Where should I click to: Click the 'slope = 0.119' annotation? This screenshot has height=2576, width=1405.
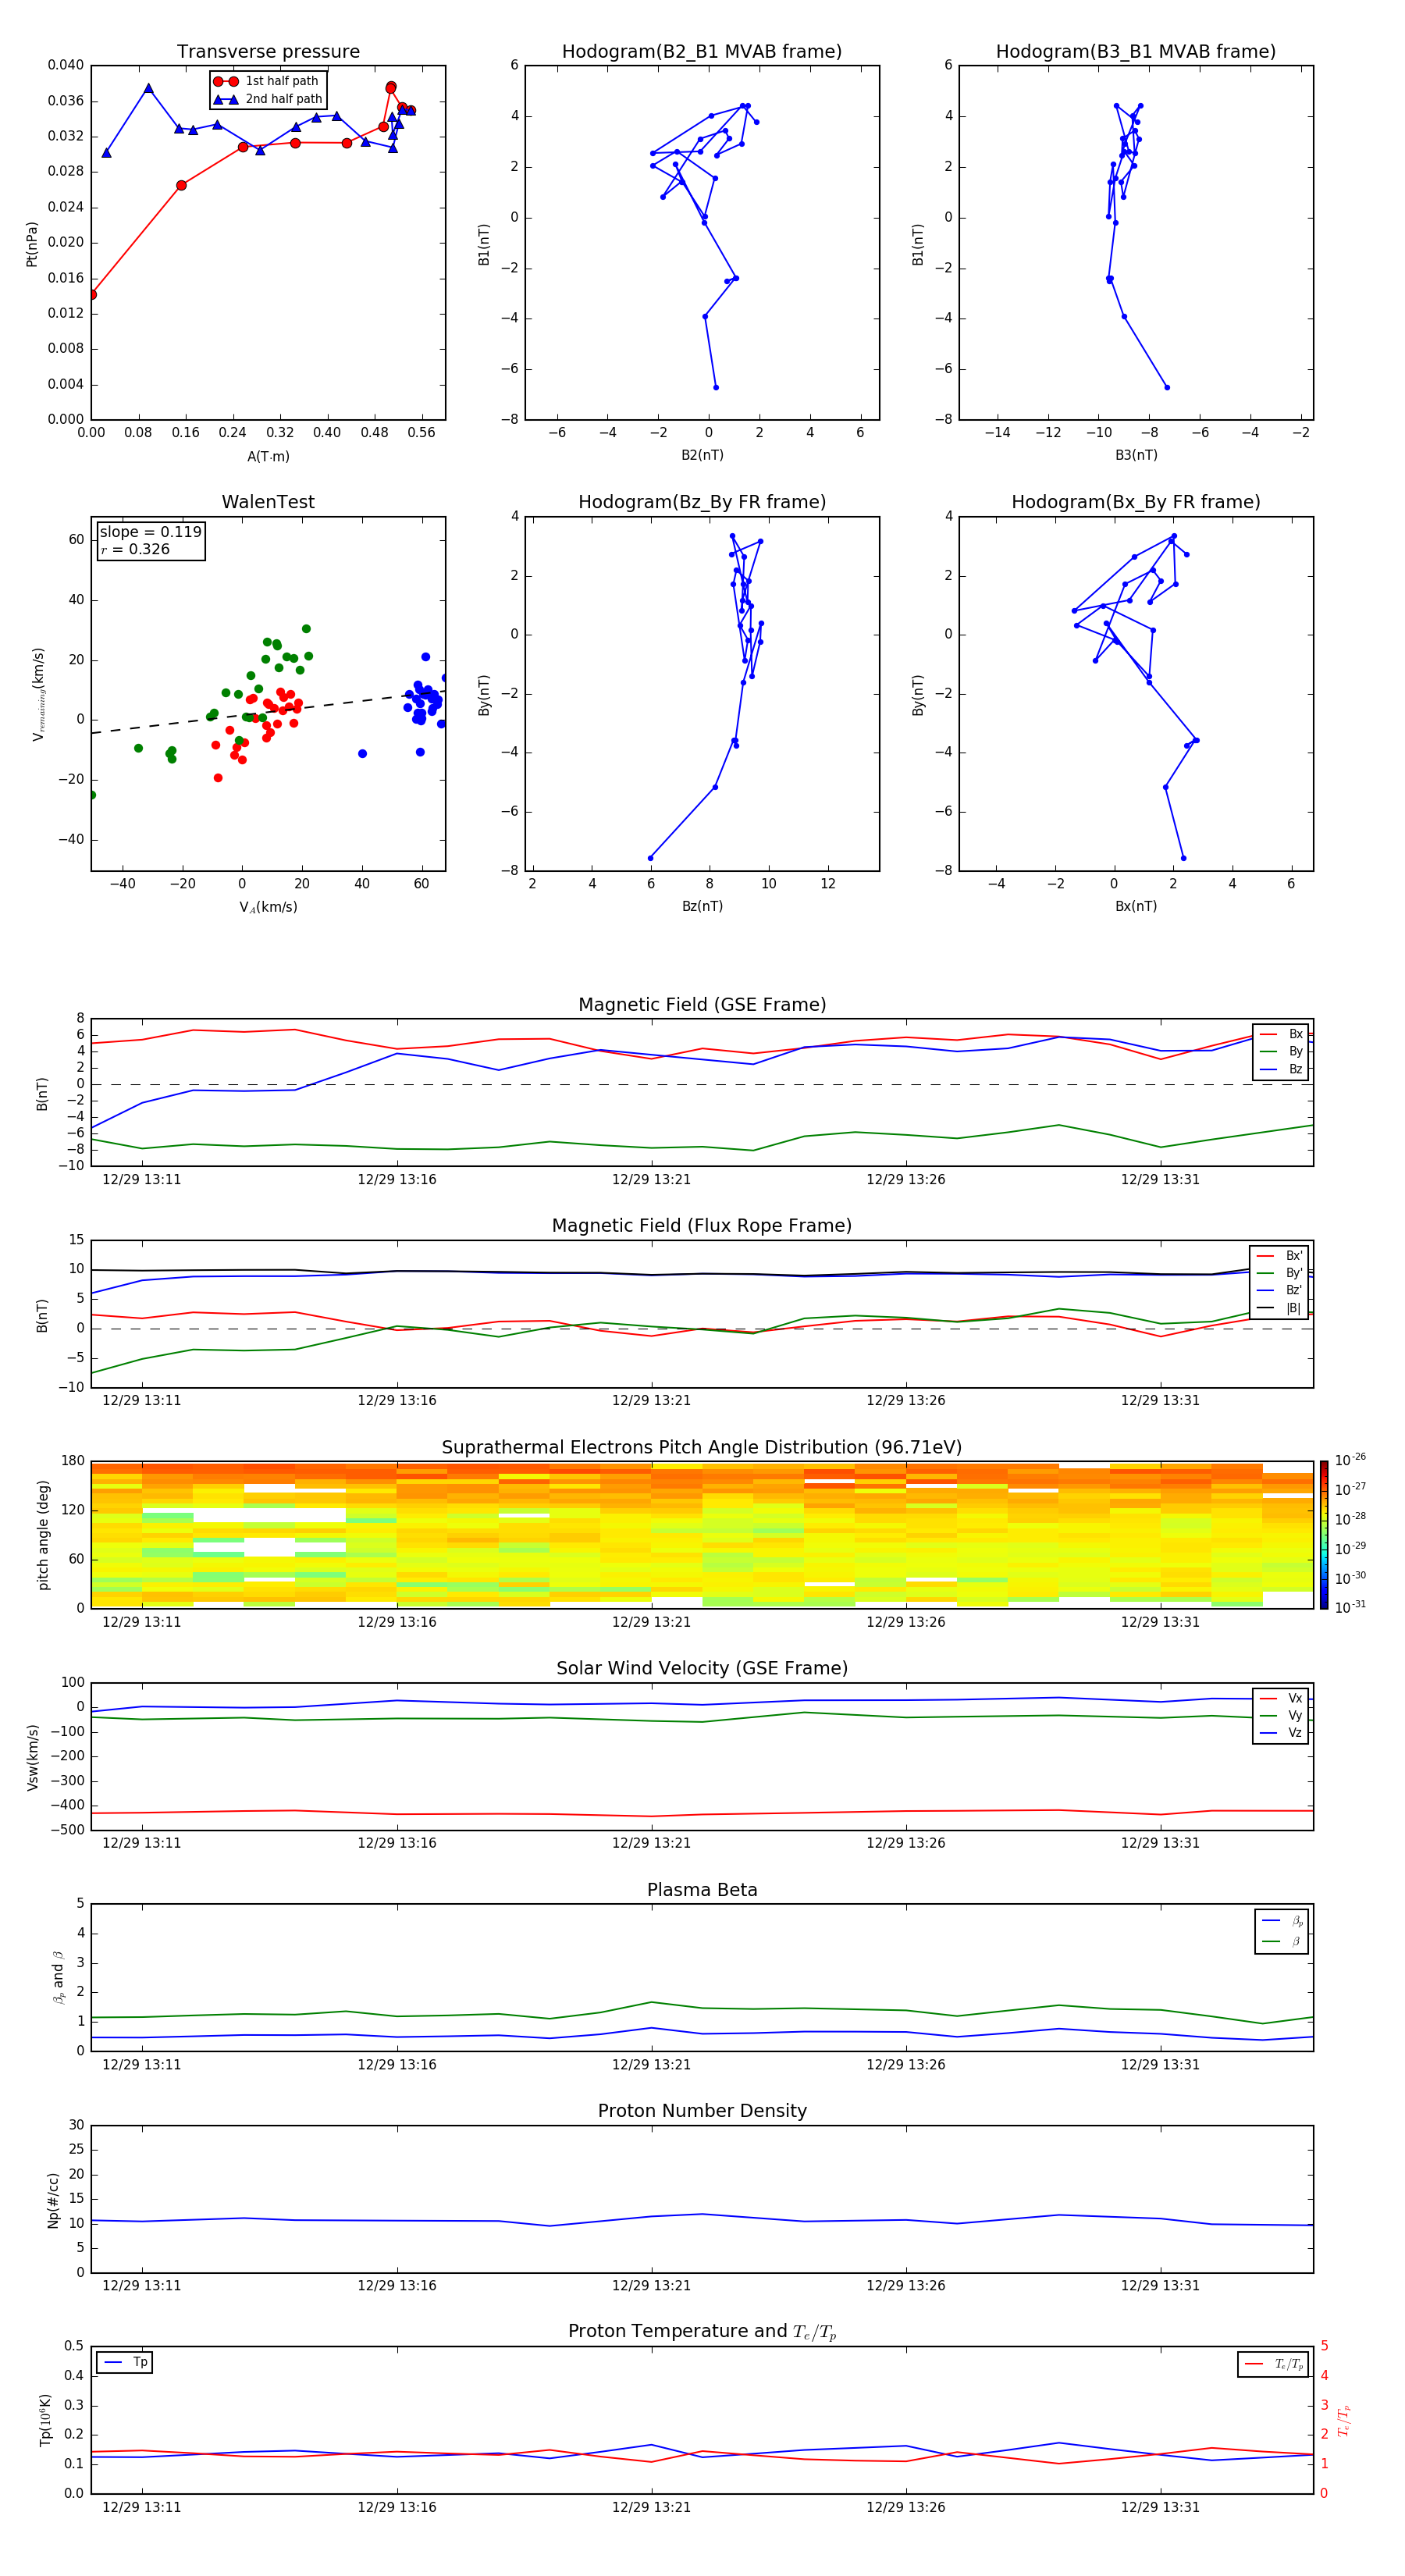(x=150, y=532)
